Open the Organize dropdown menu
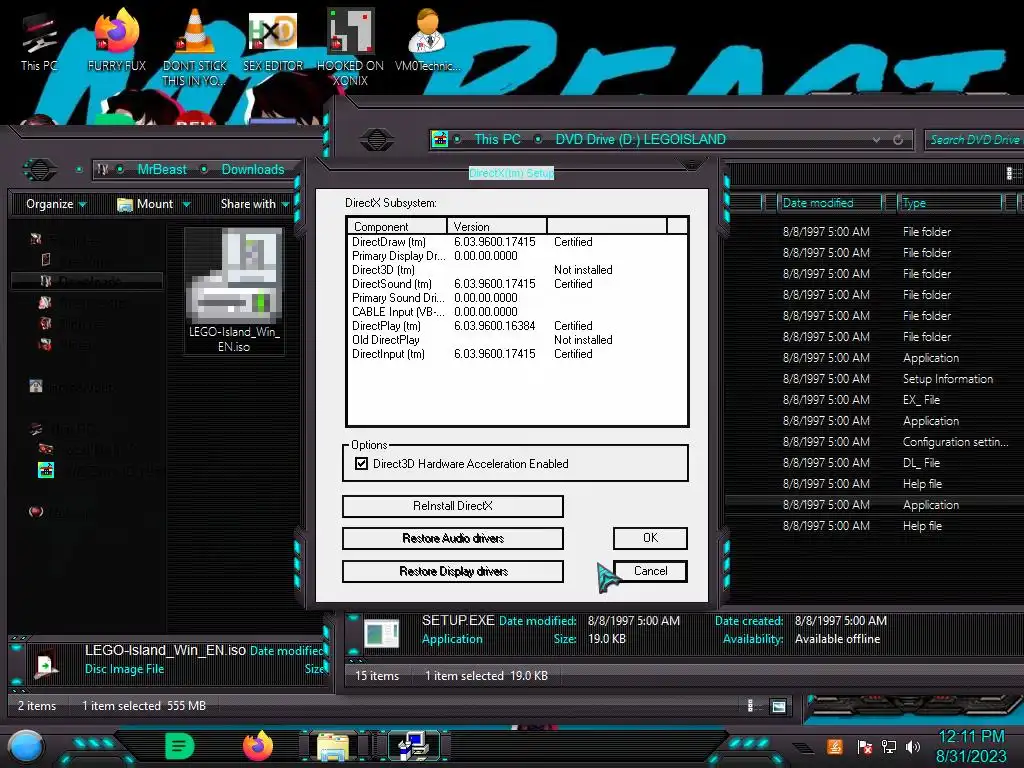This screenshot has width=1024, height=768. pos(56,204)
